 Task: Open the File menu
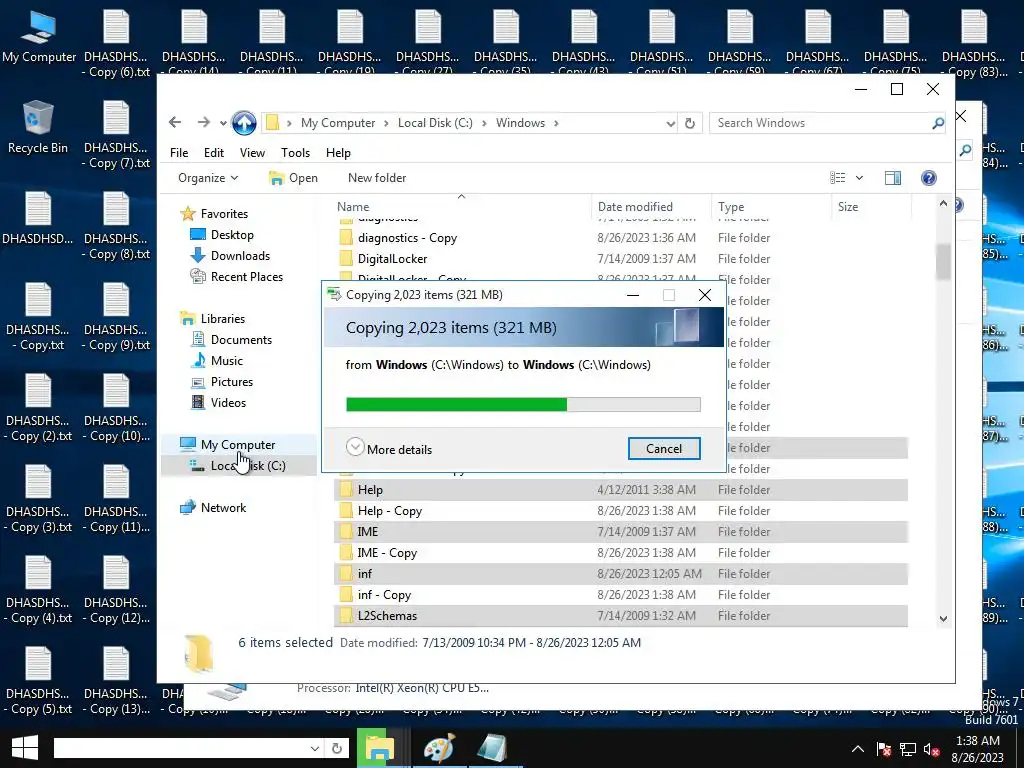click(x=179, y=153)
